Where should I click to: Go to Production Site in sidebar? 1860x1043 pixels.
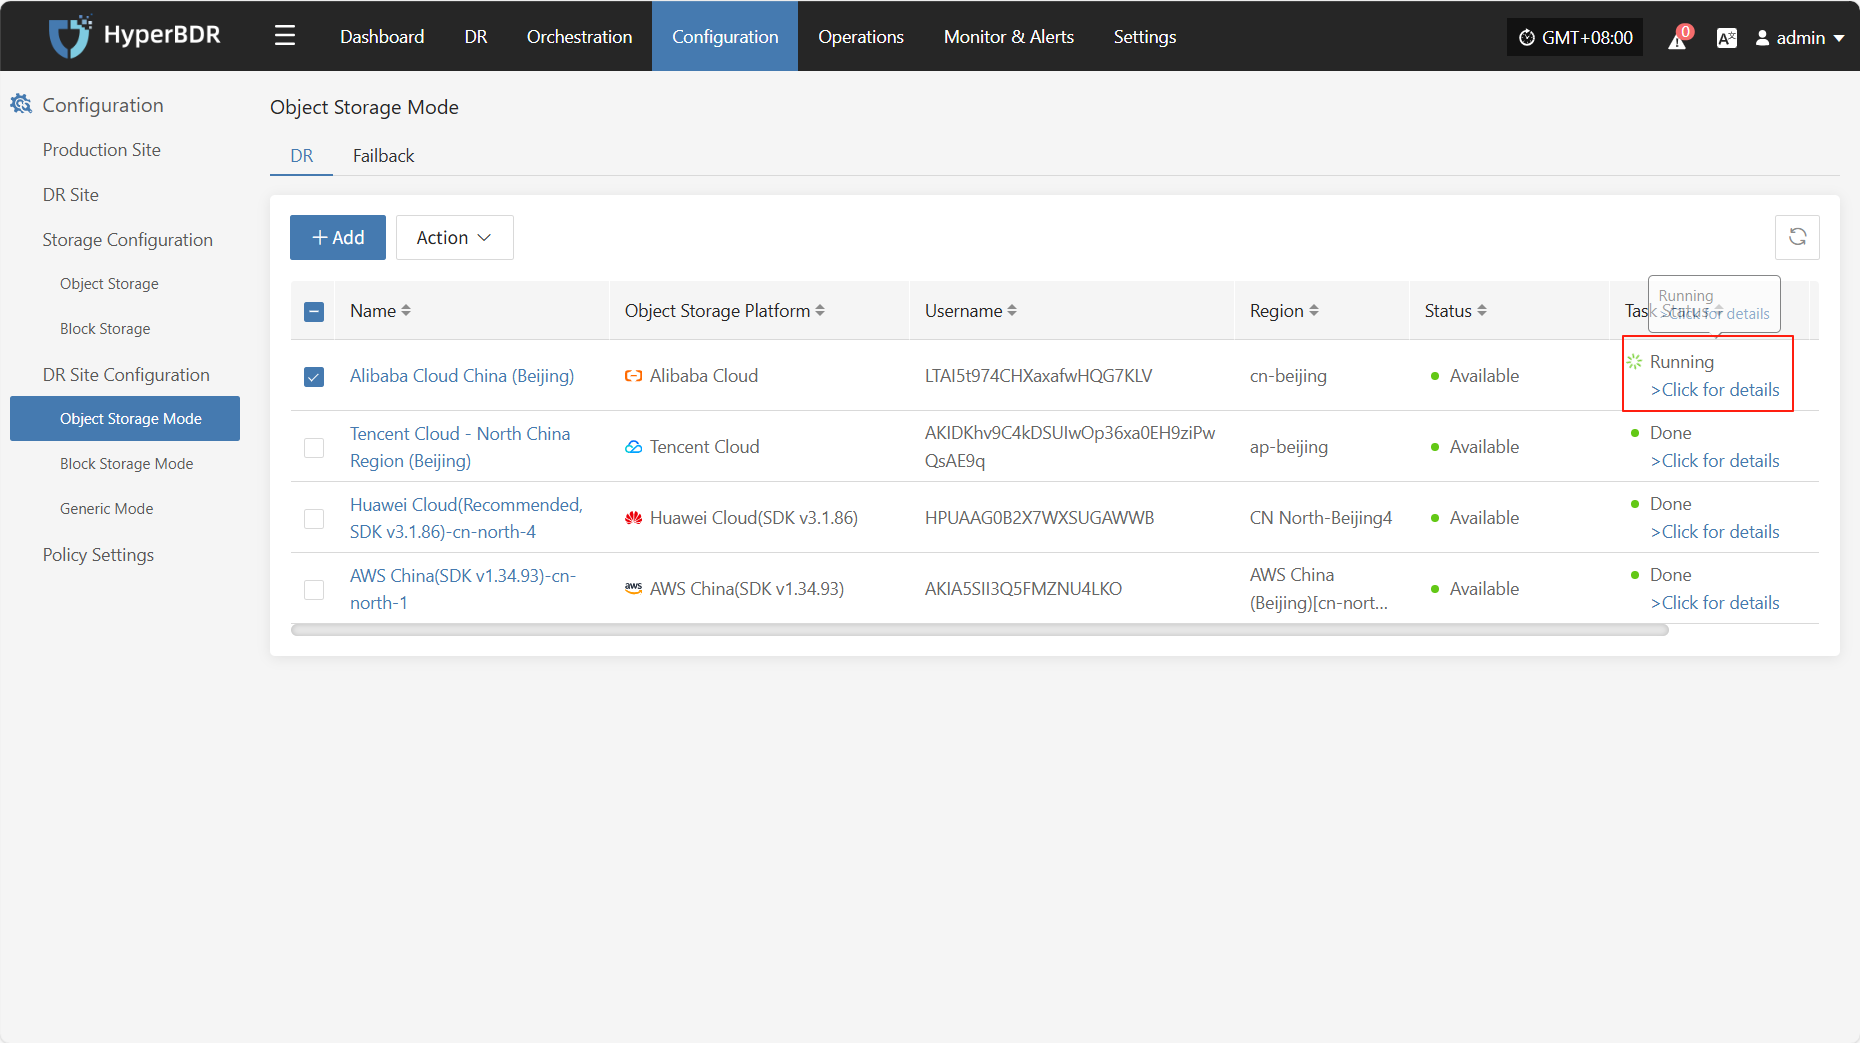[x=101, y=150]
